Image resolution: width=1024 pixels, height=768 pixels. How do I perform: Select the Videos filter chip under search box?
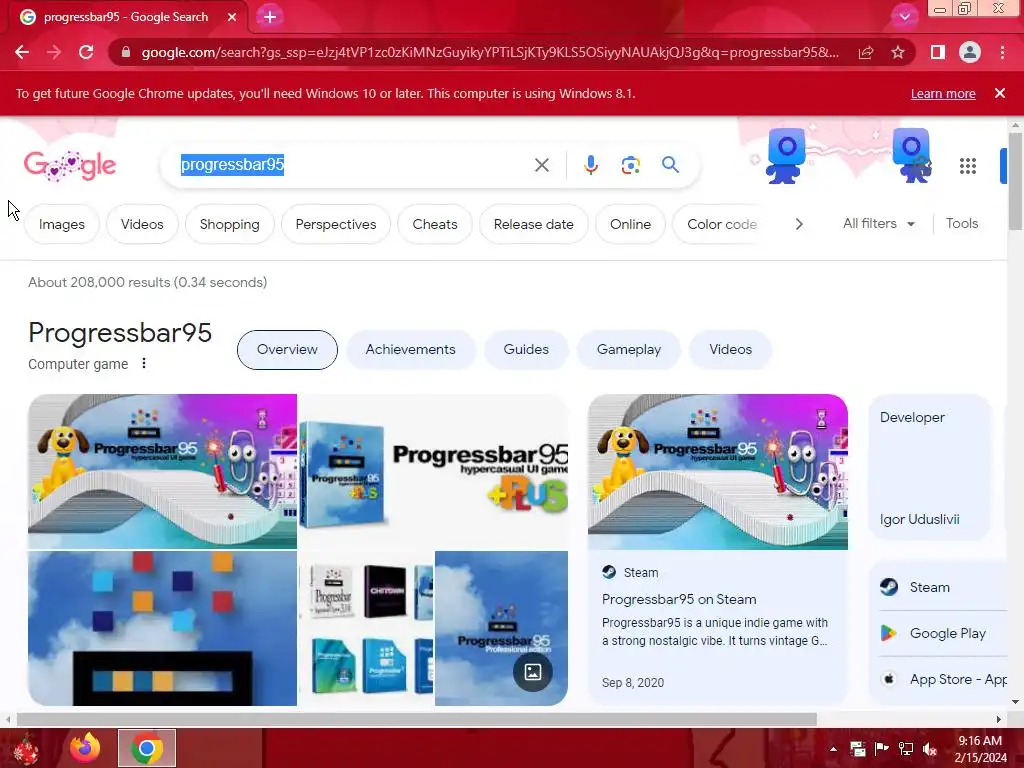[142, 224]
